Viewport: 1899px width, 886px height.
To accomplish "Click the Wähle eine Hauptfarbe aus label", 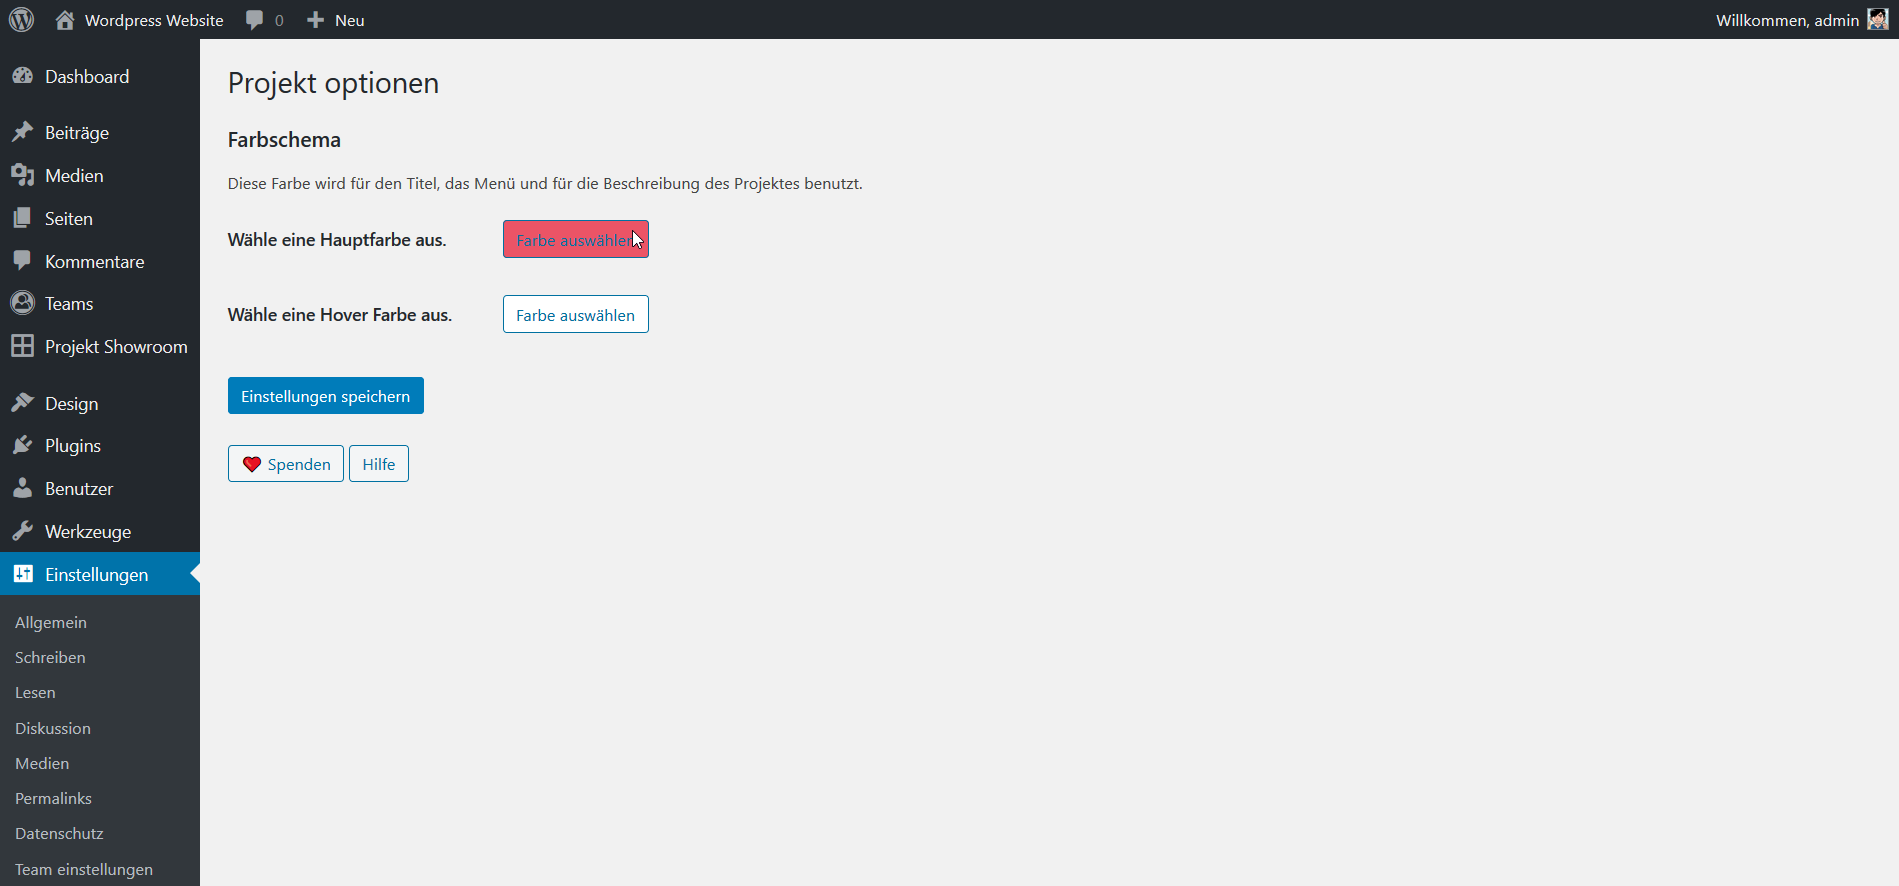I will 337,239.
